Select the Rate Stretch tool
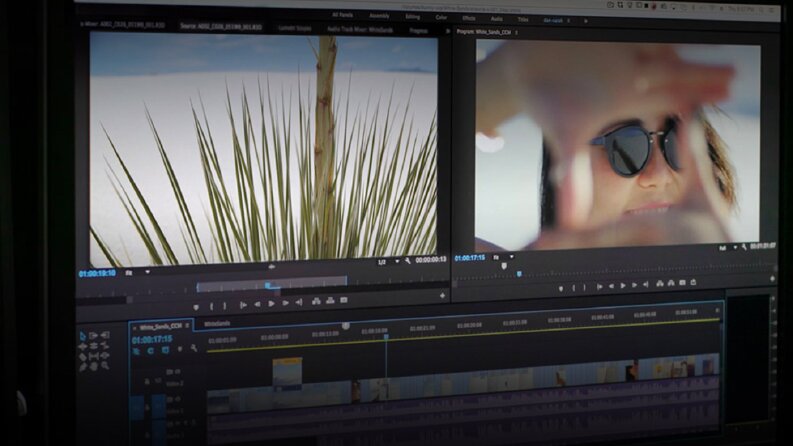793x446 pixels. tap(105, 346)
